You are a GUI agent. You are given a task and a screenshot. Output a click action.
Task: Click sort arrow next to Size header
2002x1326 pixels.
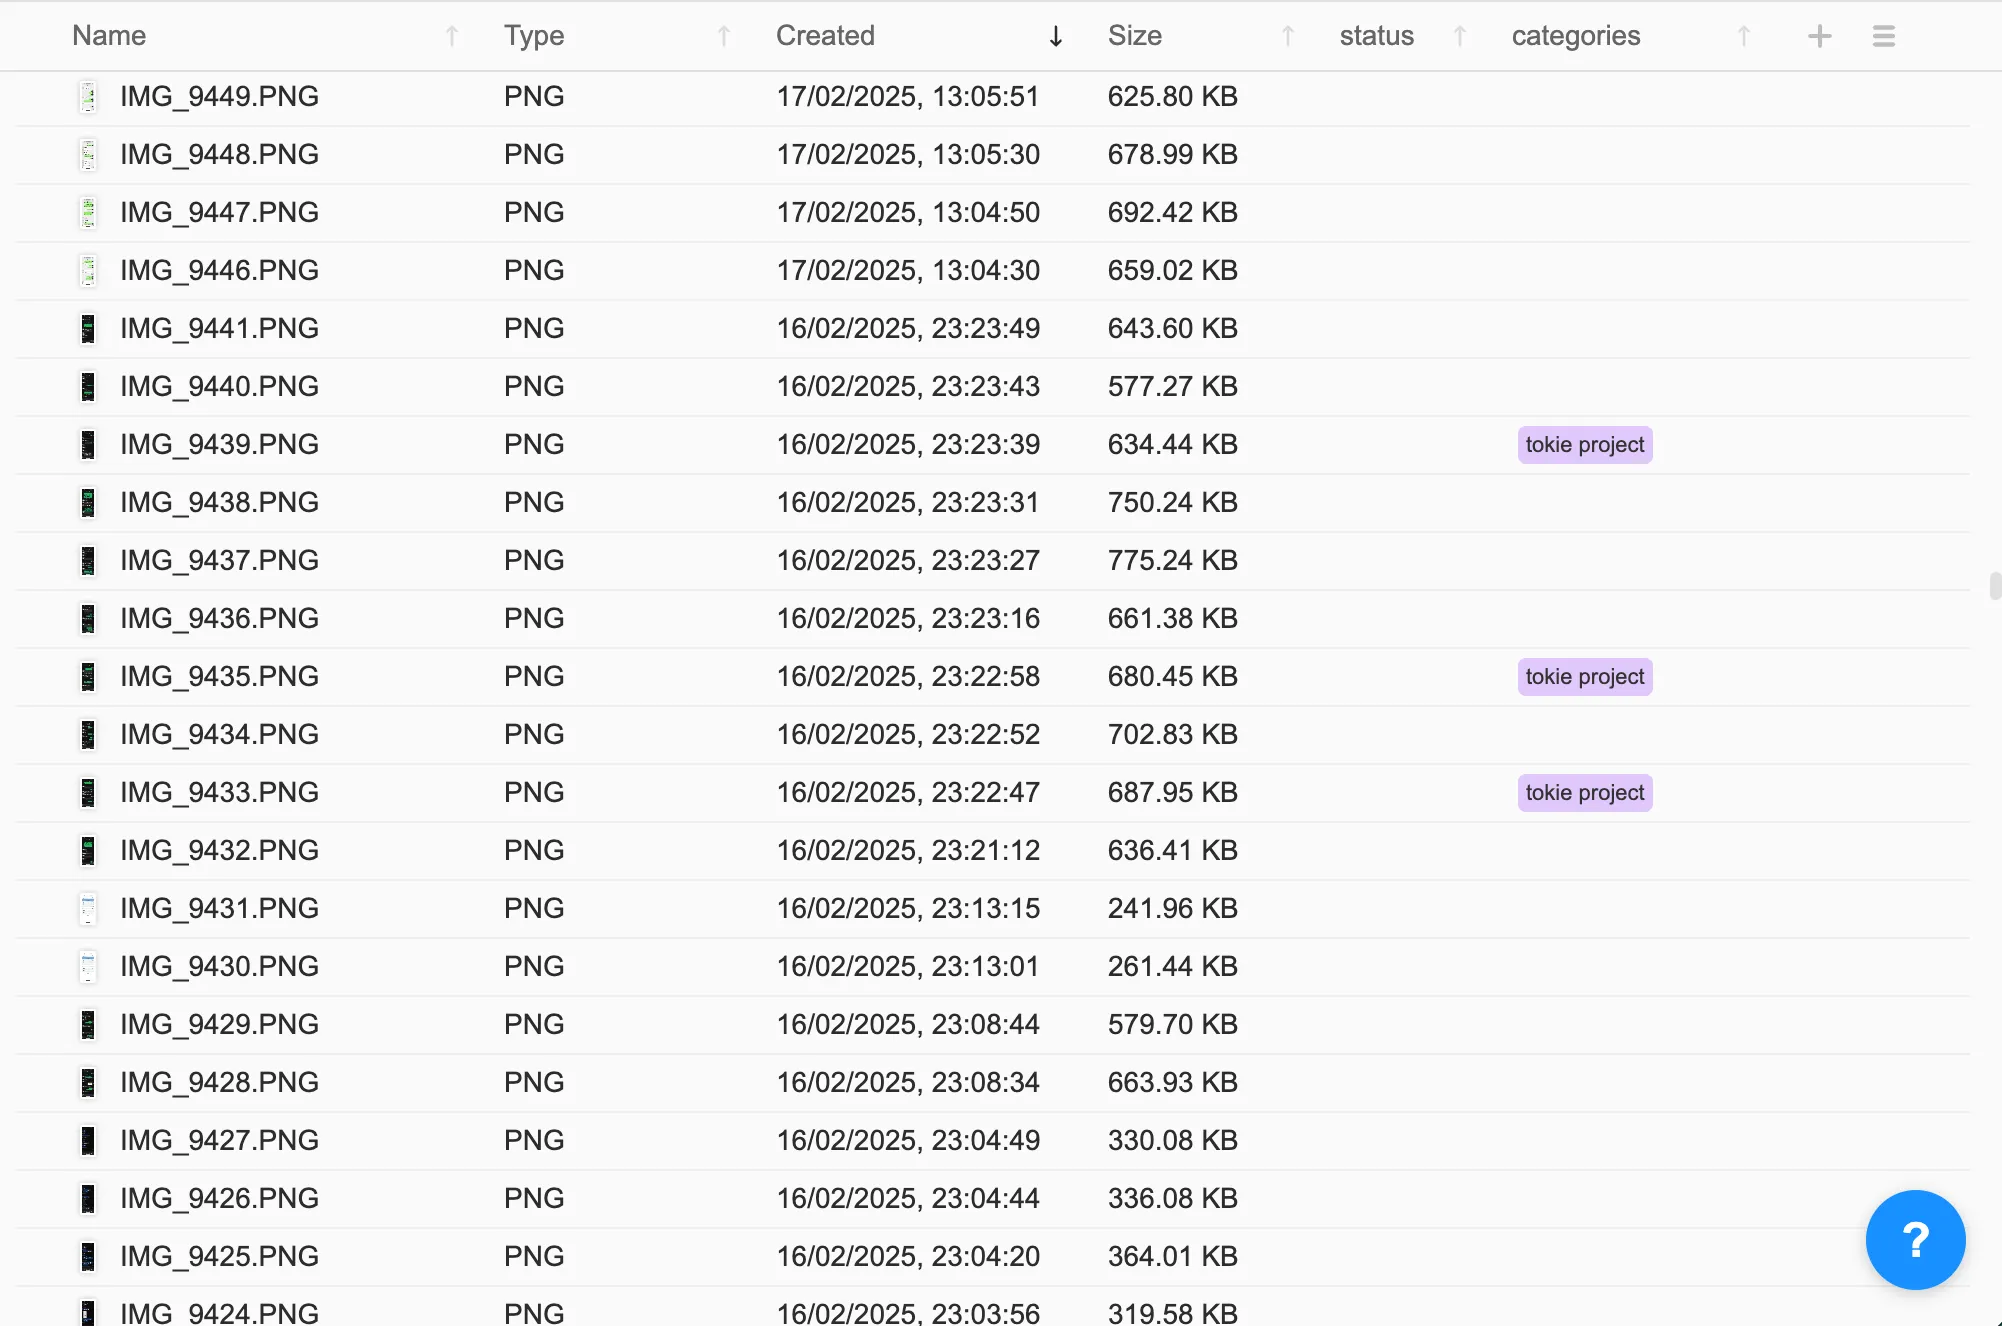pos(1287,37)
